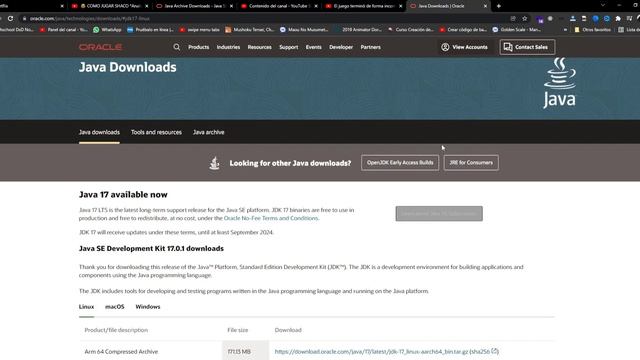This screenshot has width=640, height=360.
Task: Click the Oracle logo in the header
Action: [100, 47]
